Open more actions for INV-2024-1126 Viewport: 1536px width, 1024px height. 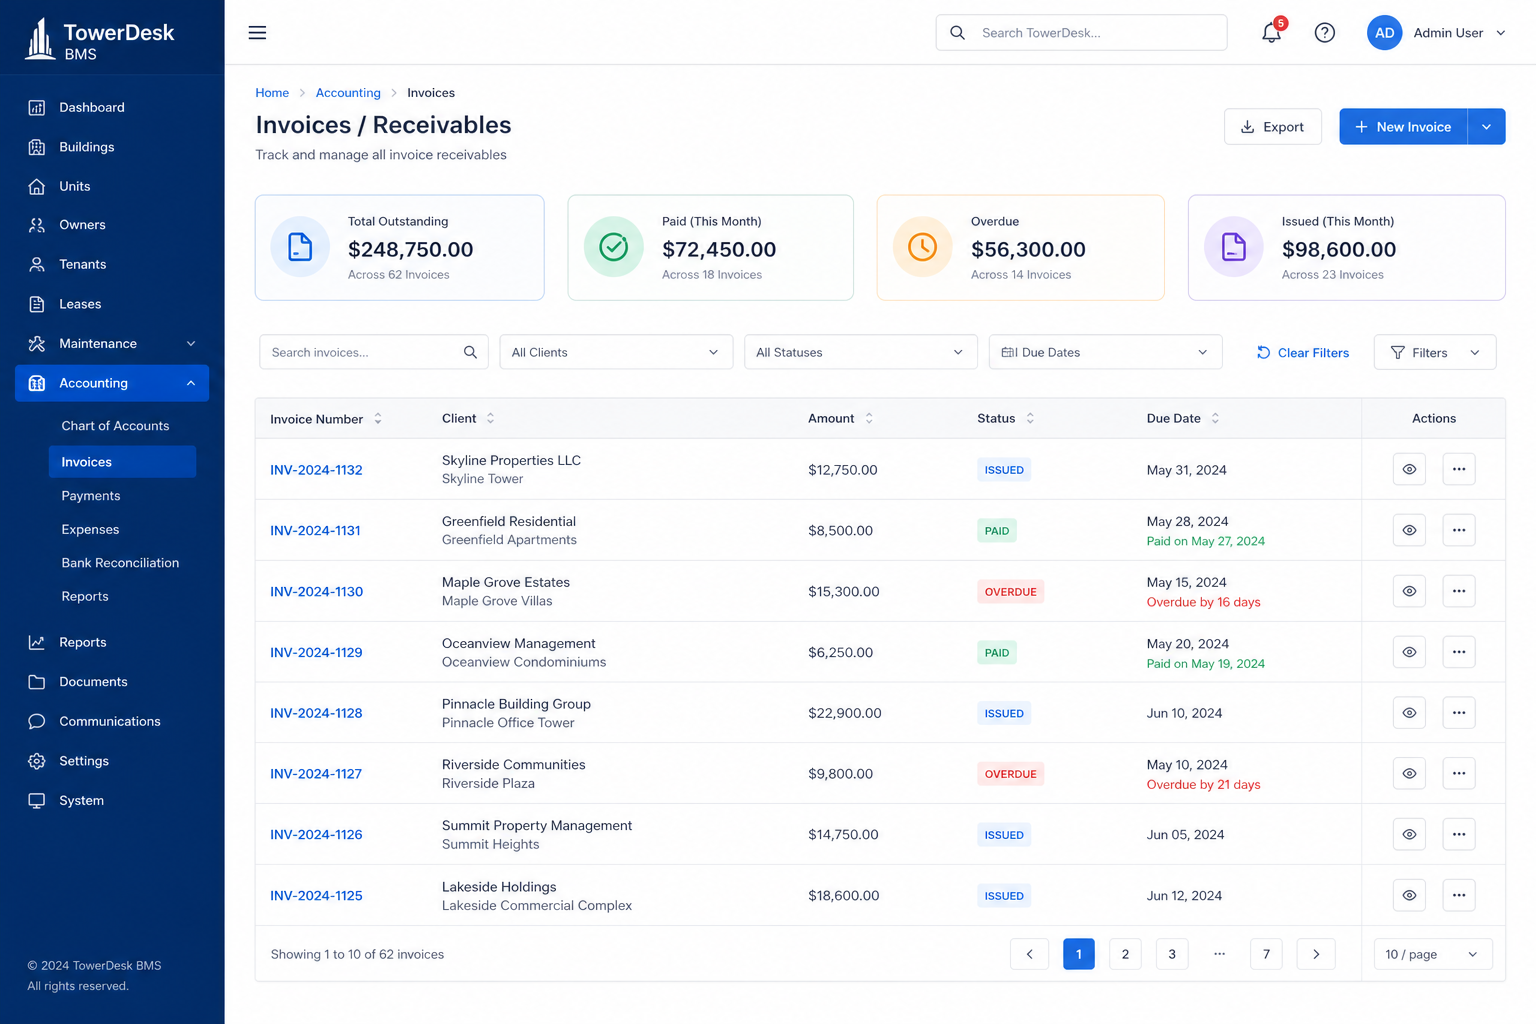[1459, 834]
